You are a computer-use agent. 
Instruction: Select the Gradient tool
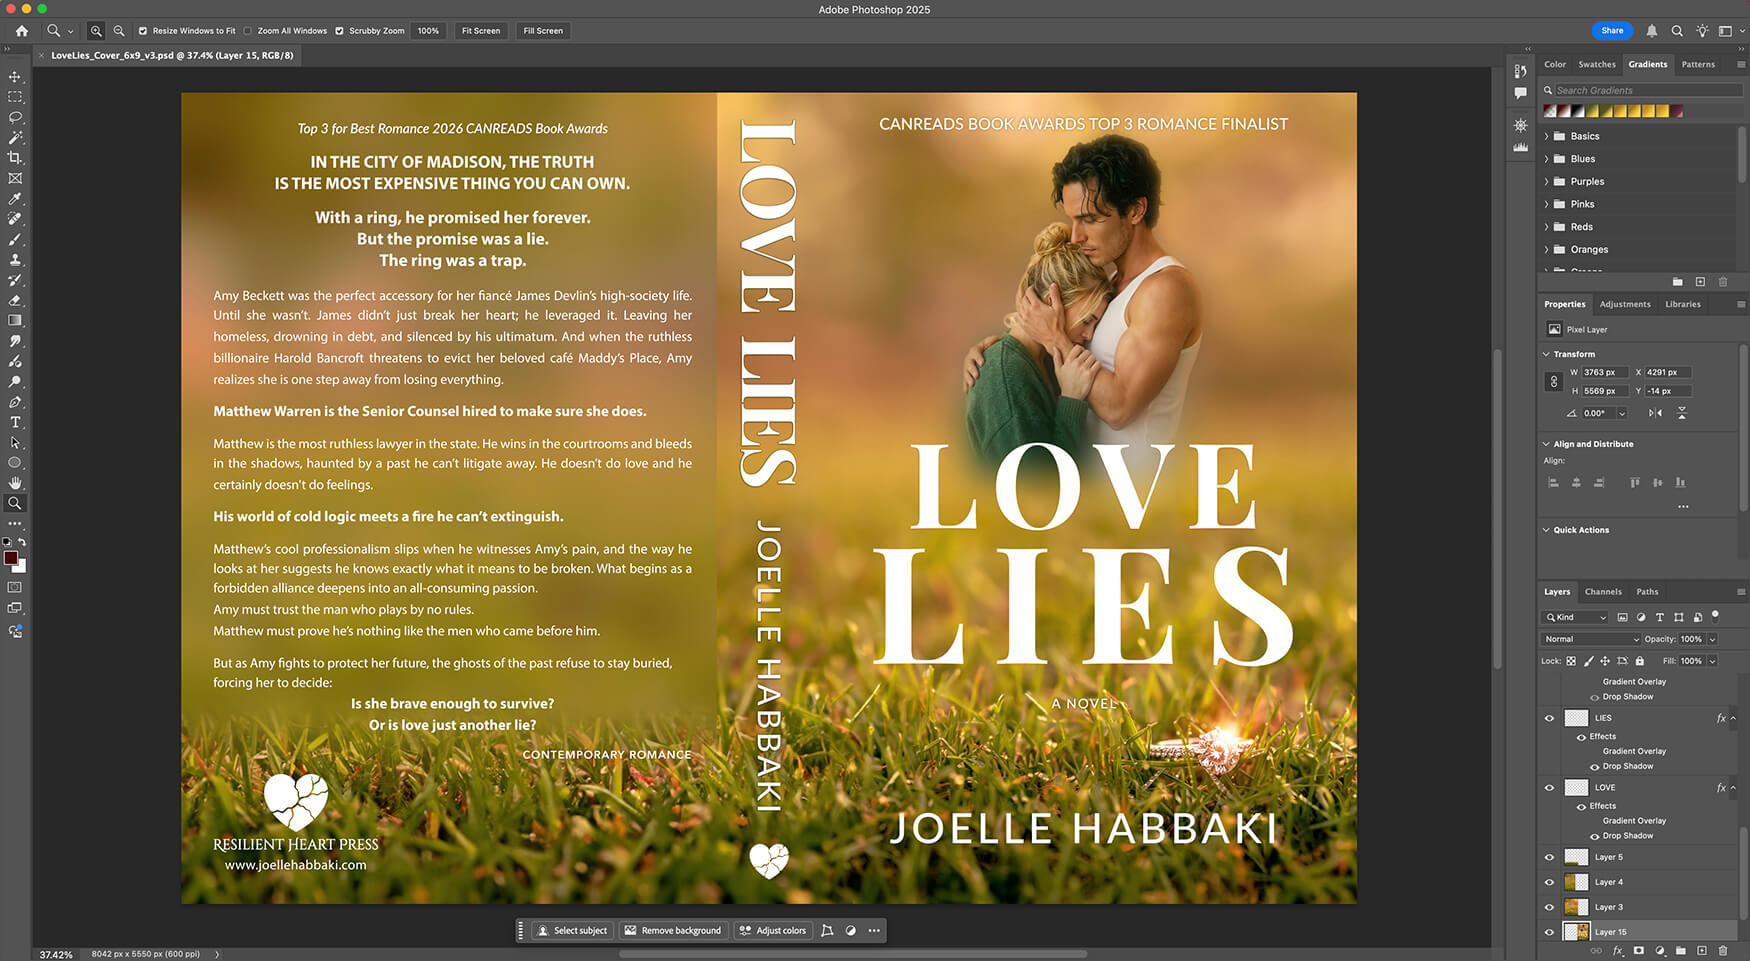tap(15, 321)
